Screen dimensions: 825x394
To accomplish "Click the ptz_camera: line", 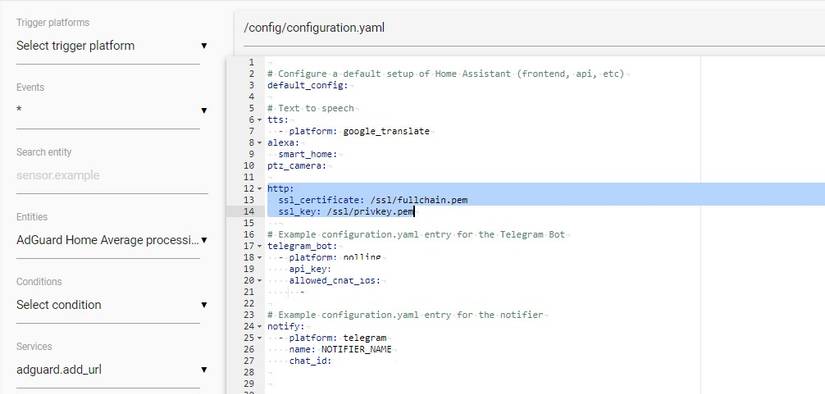I will pos(297,166).
